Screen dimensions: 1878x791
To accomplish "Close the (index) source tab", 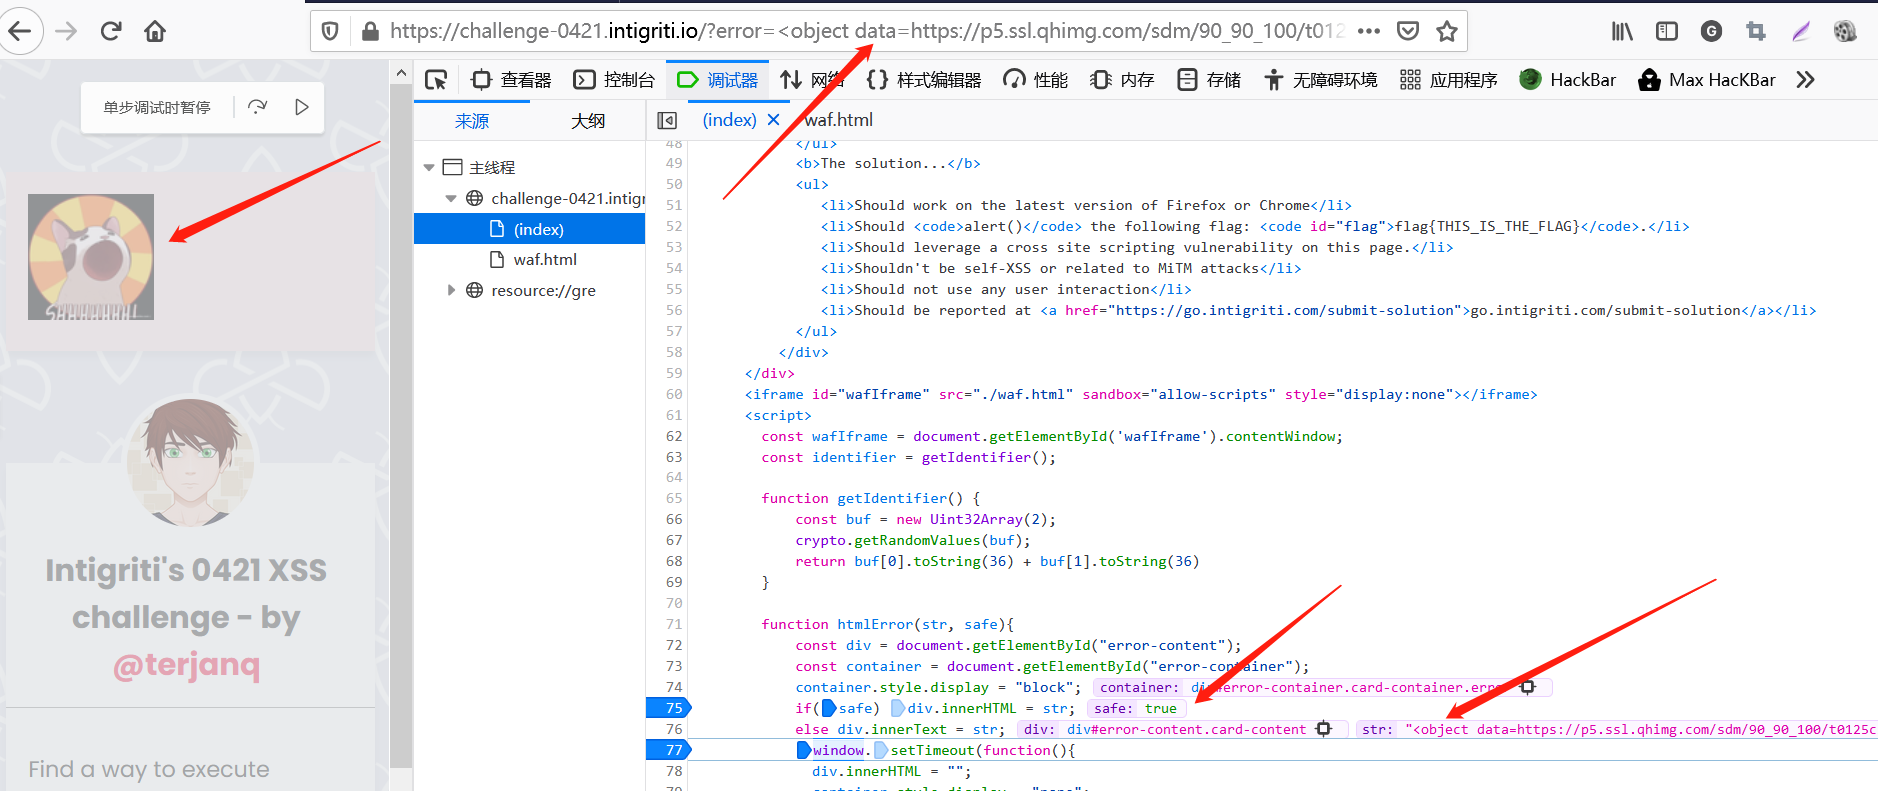I will click(773, 120).
